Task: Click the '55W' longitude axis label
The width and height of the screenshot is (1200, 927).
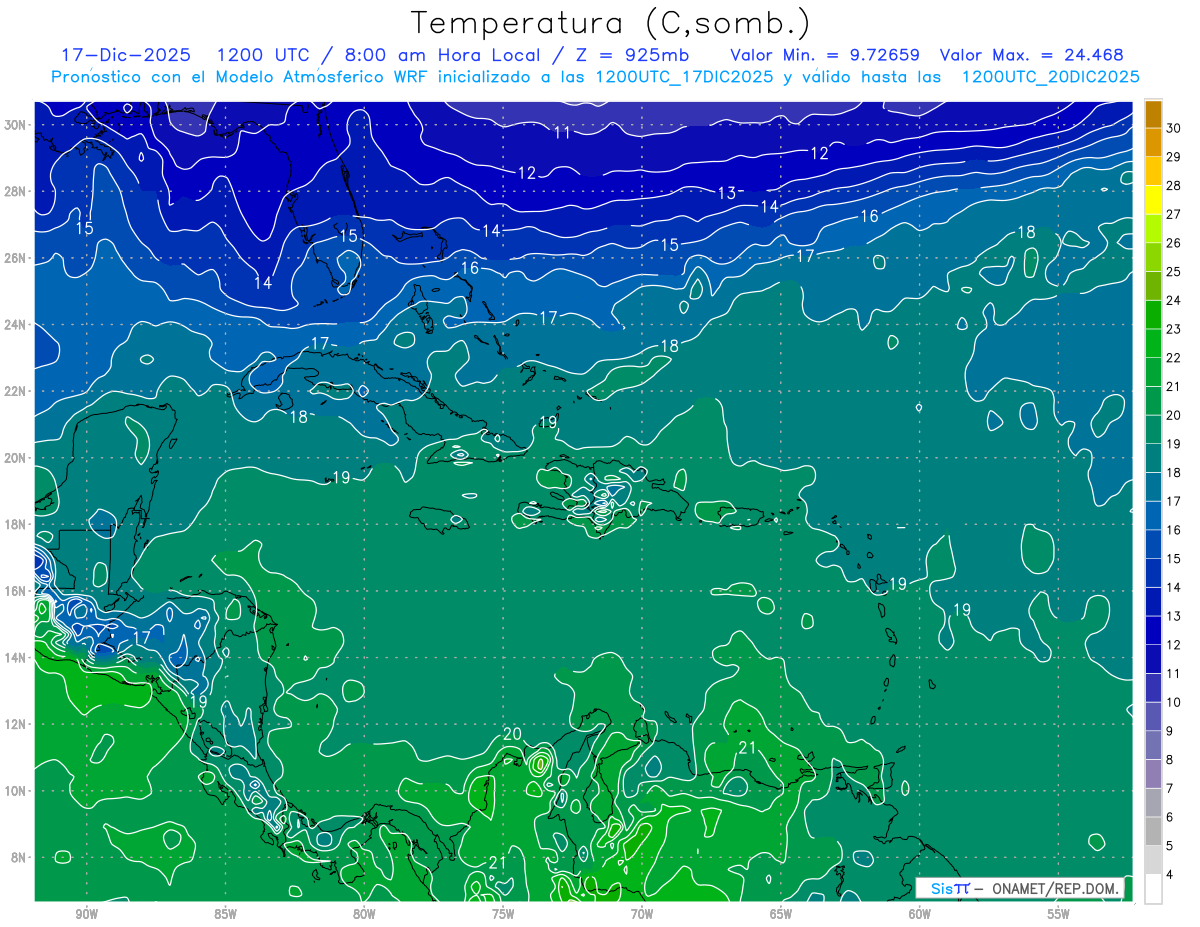Action: 1059,915
